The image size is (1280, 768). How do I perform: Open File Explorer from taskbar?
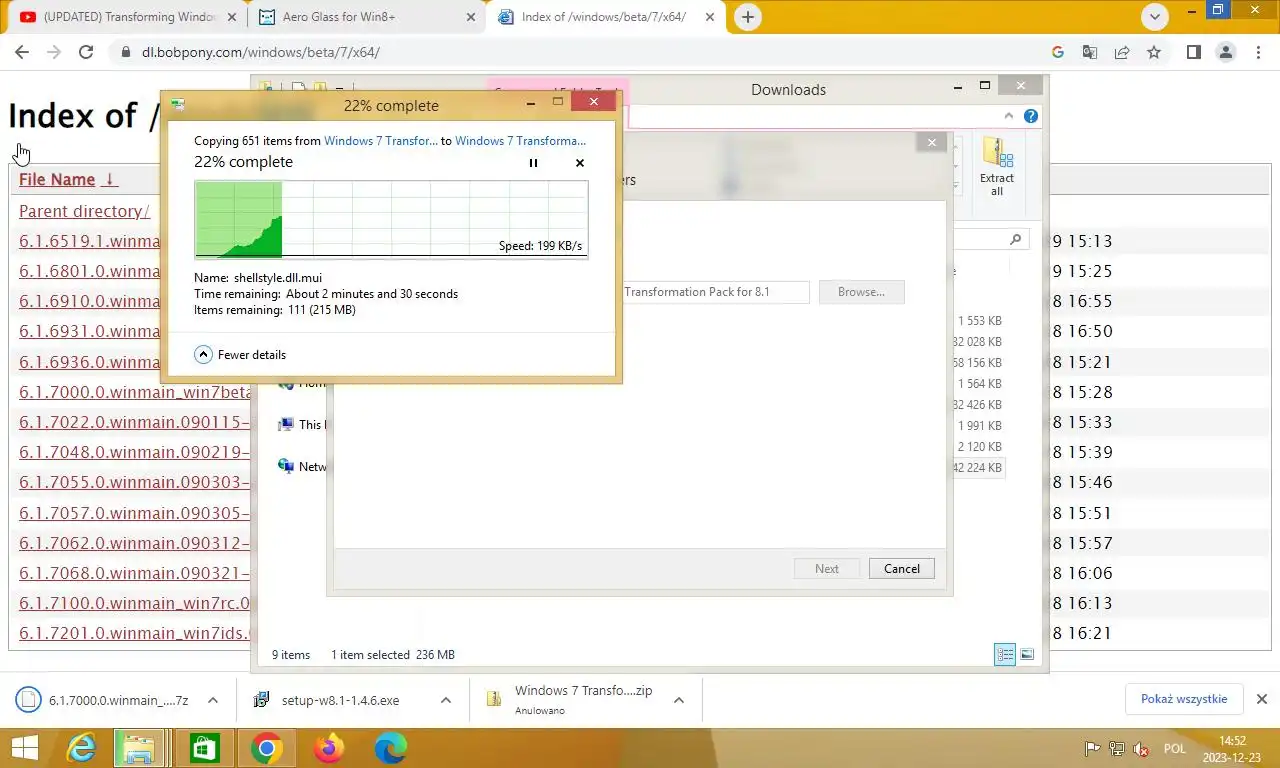tap(140, 748)
